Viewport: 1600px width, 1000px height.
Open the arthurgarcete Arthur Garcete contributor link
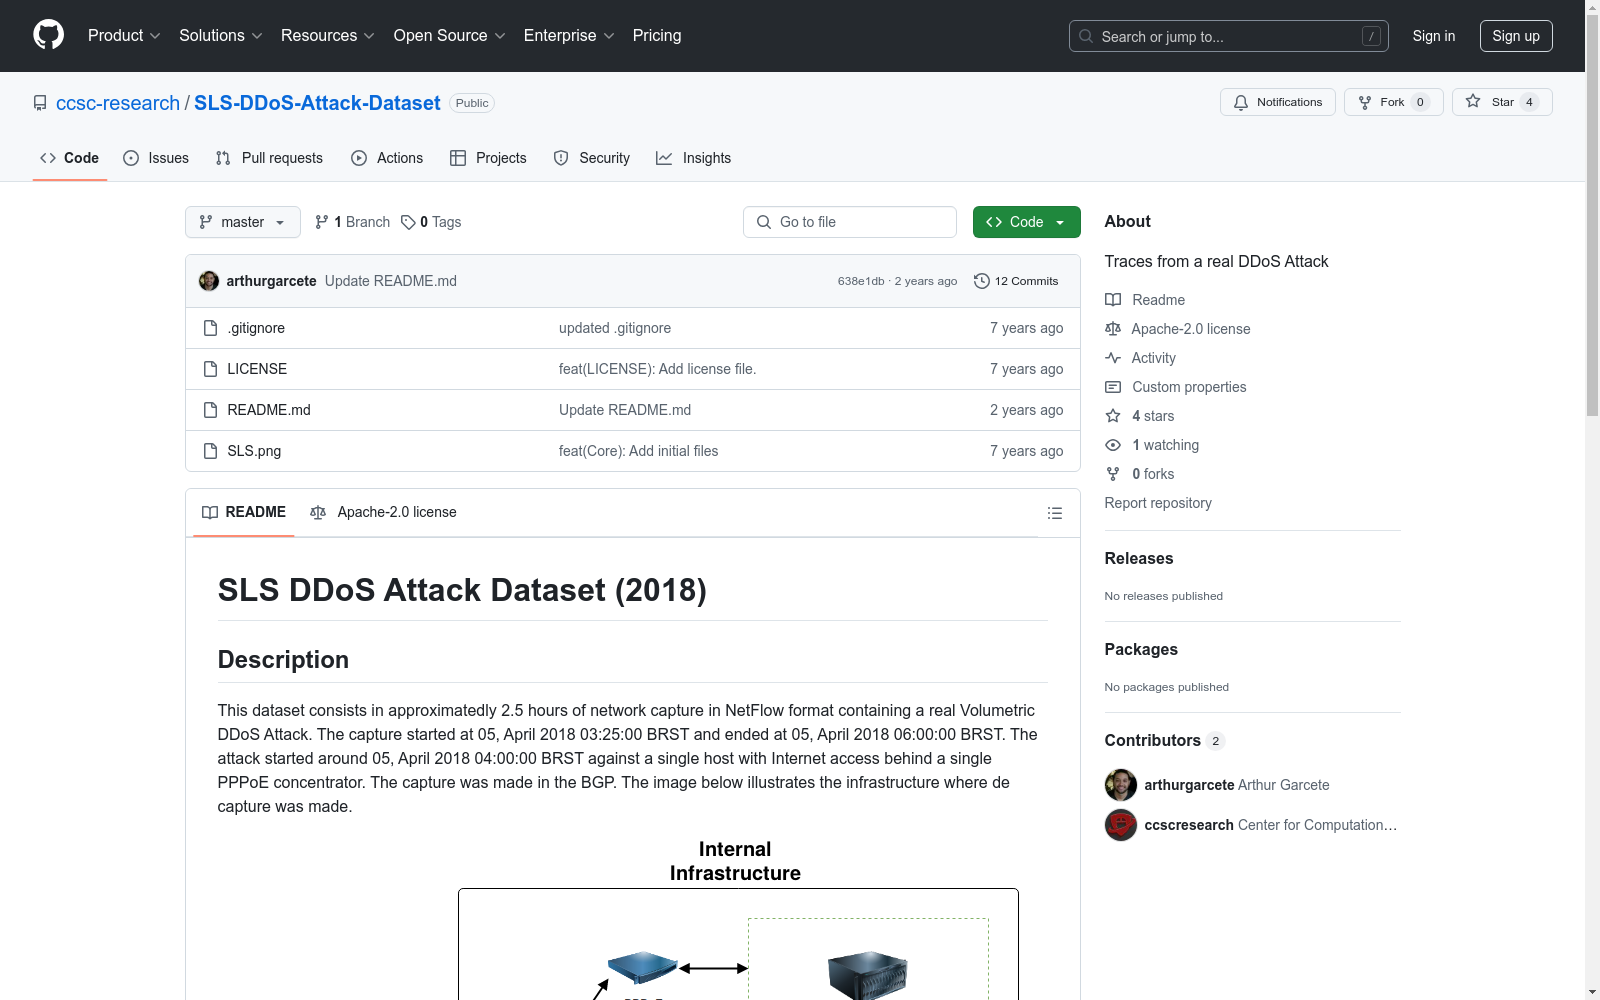[1237, 785]
